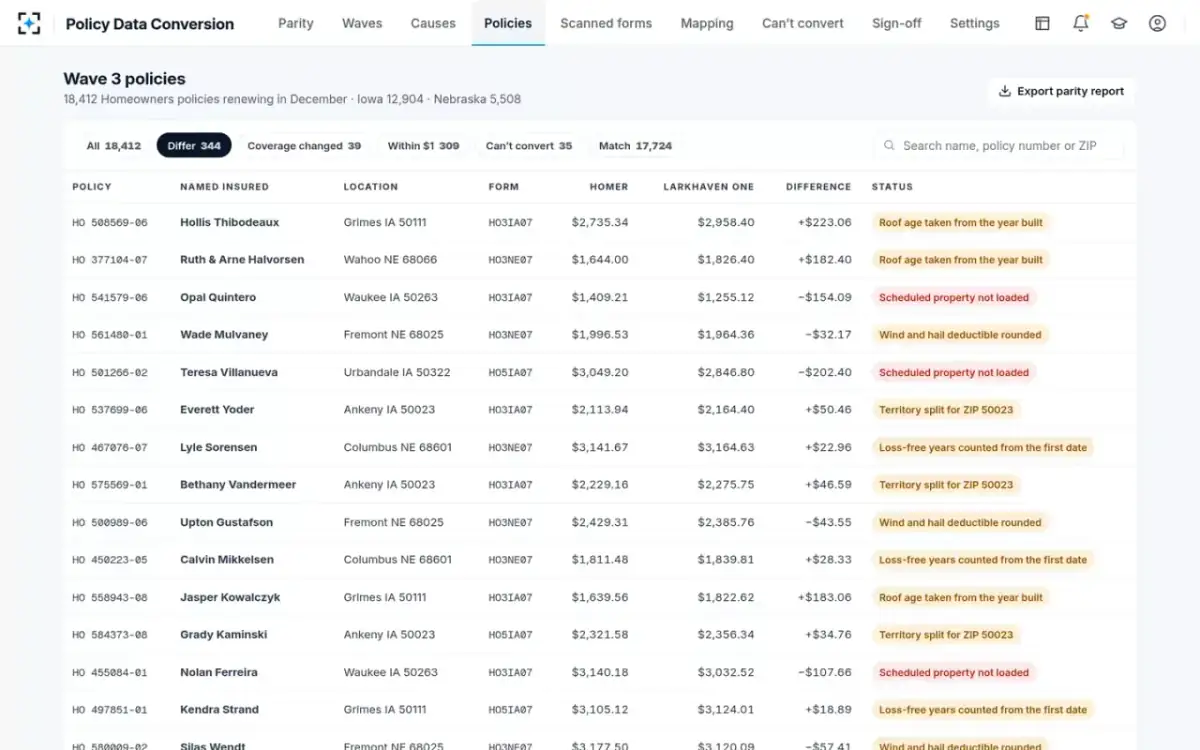This screenshot has width=1200, height=750.
Task: Click Kendra Strand's Loss-free years badge
Action: point(983,710)
